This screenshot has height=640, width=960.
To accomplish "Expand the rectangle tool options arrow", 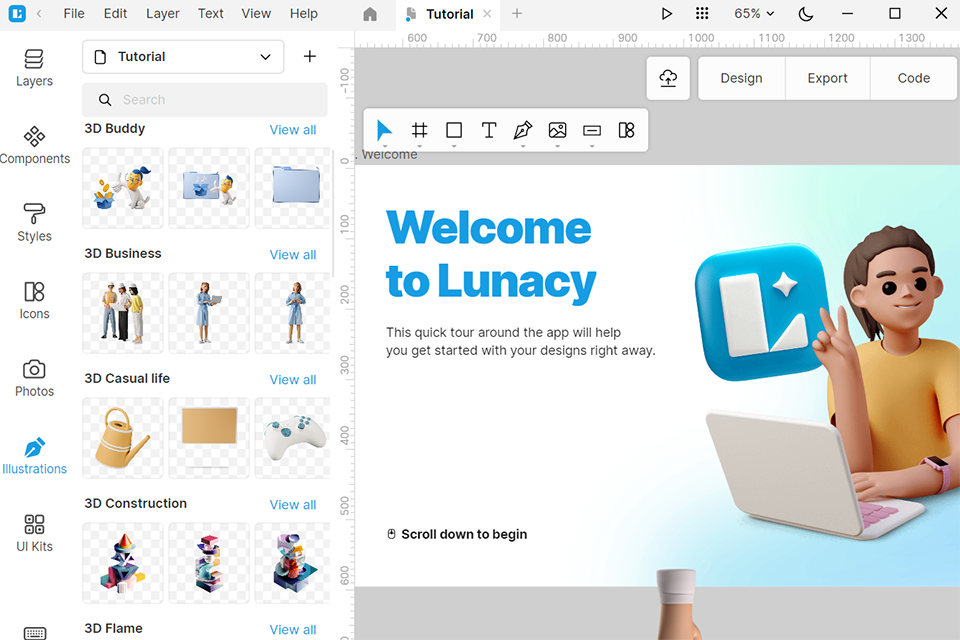I will 454,146.
